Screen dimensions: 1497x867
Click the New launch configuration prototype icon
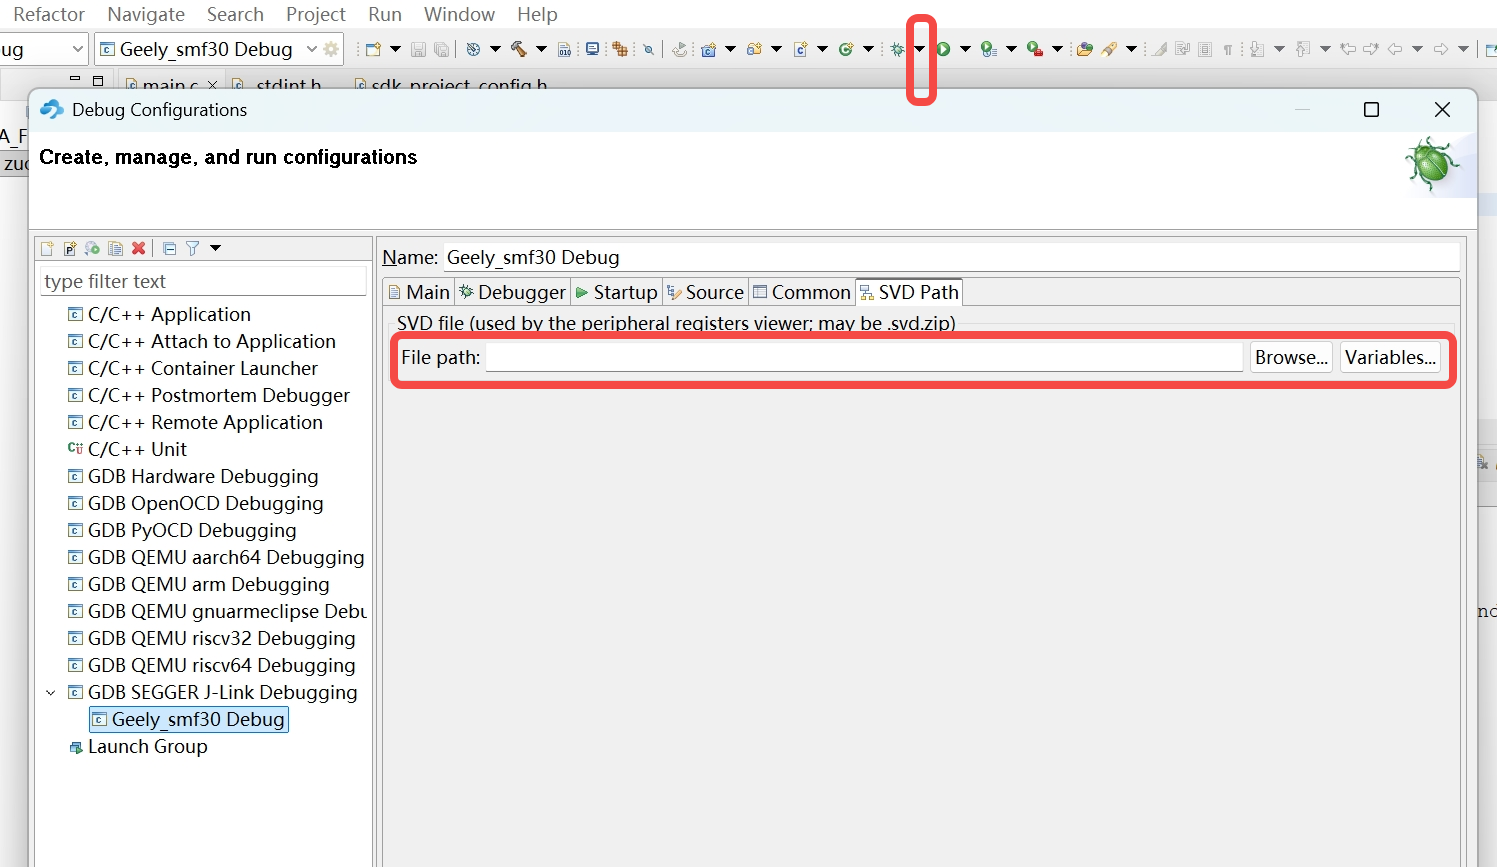tap(70, 249)
